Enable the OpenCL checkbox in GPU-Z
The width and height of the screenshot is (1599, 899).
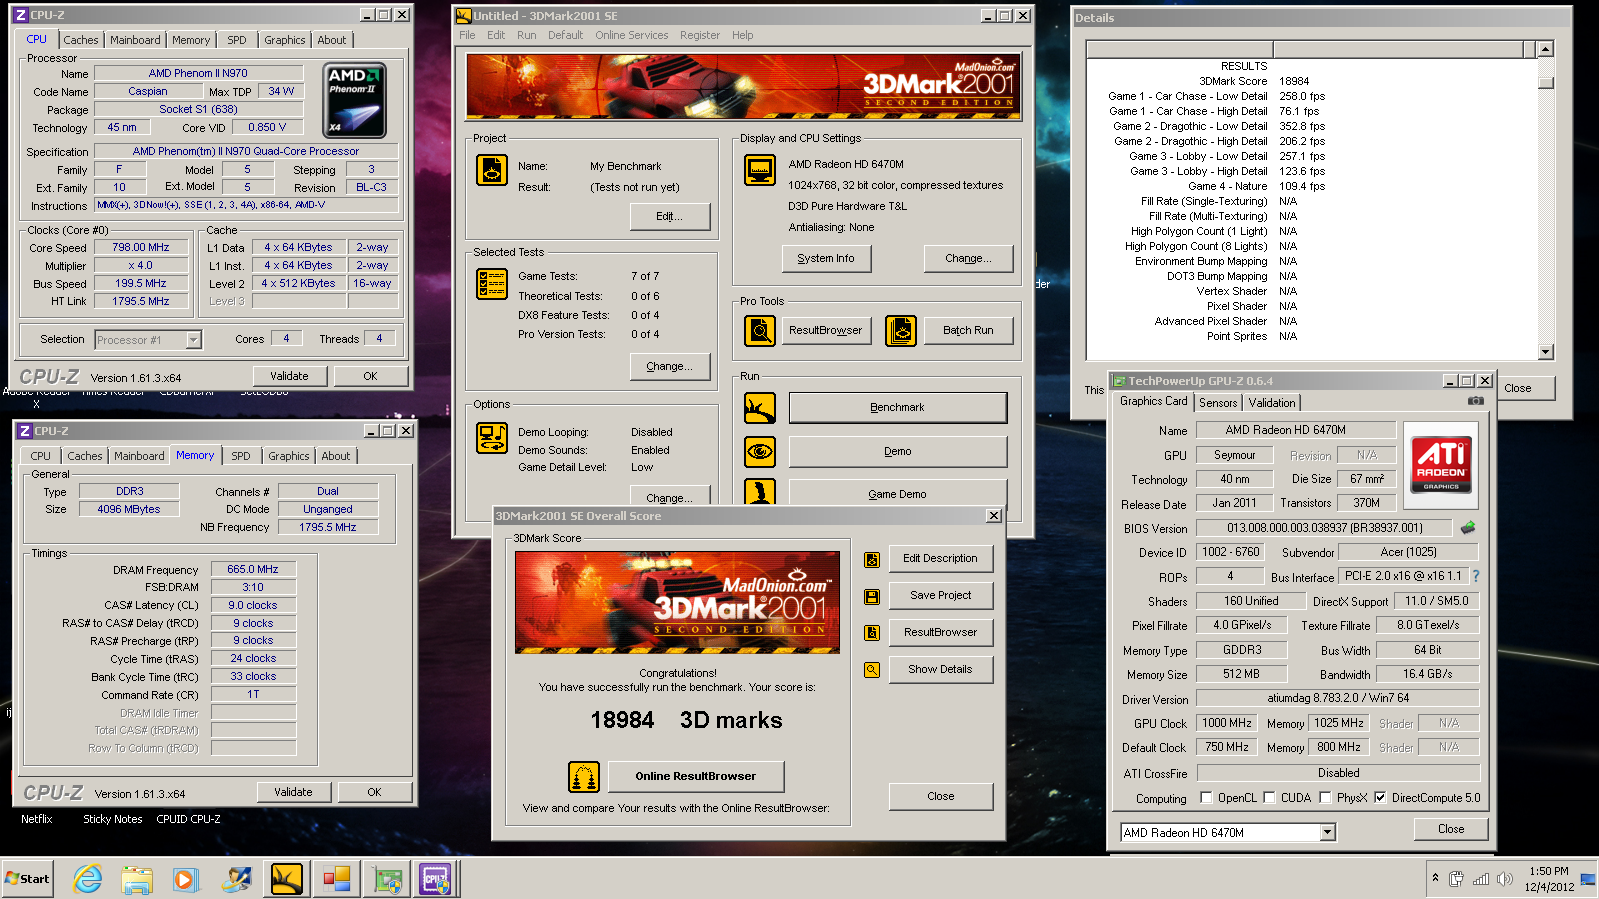coord(1206,798)
